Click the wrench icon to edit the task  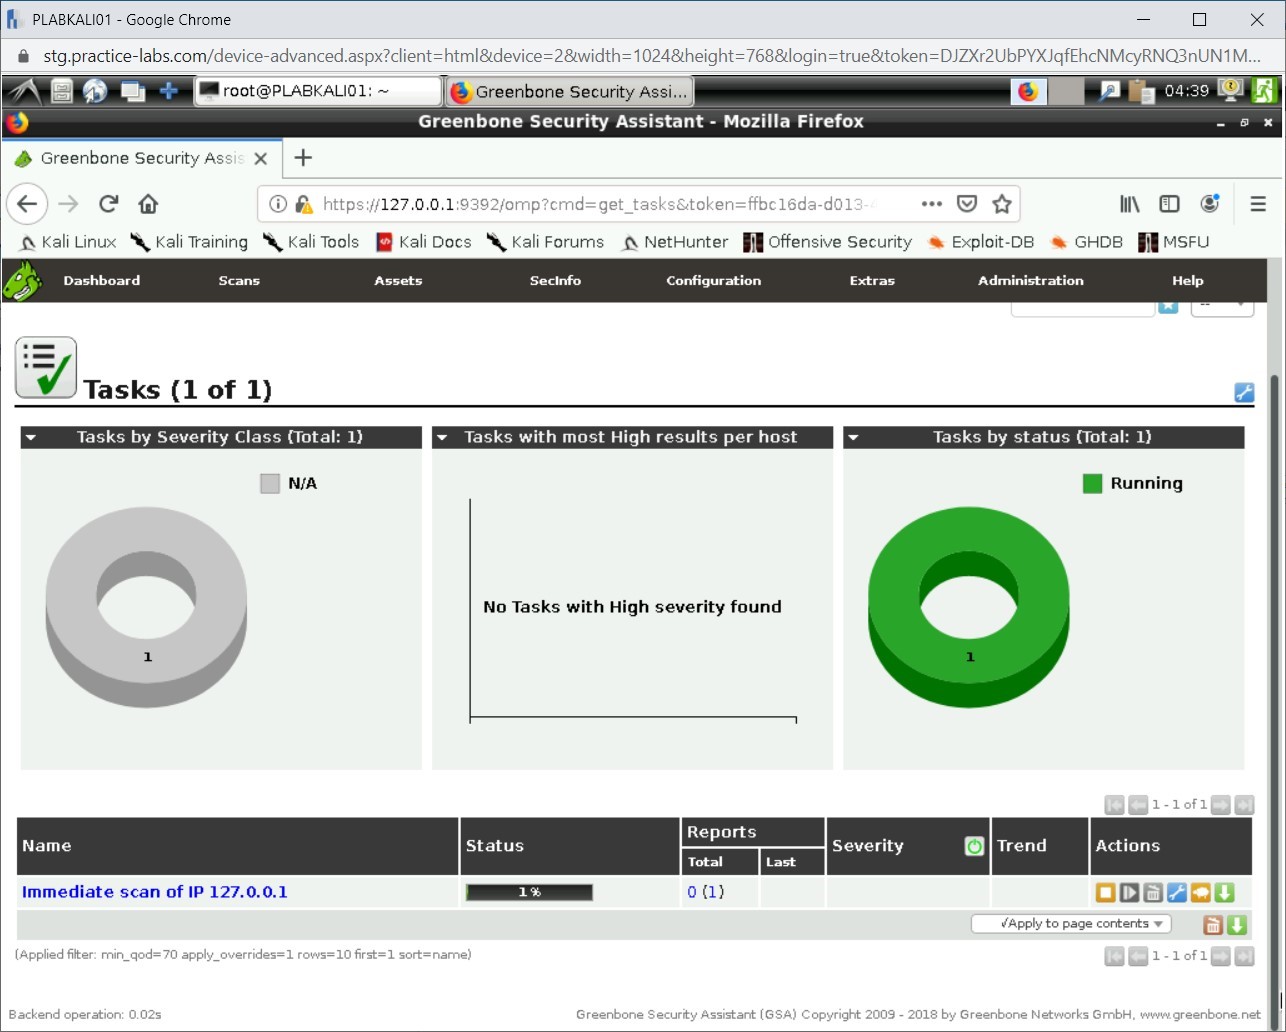click(1177, 893)
